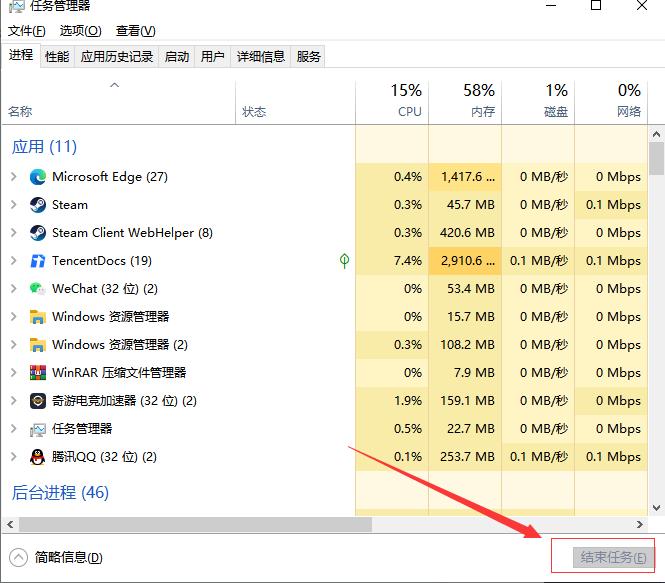Image resolution: width=665 pixels, height=583 pixels.
Task: Expand the Windows 资源管理器 (2) group
Action: pyautogui.click(x=14, y=345)
